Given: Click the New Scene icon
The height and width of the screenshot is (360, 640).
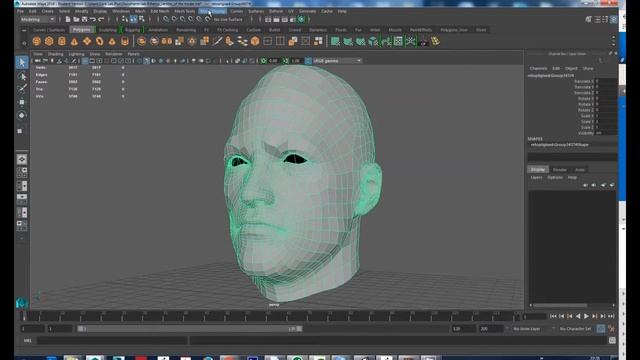Looking at the screenshot, I should pyautogui.click(x=68, y=19).
